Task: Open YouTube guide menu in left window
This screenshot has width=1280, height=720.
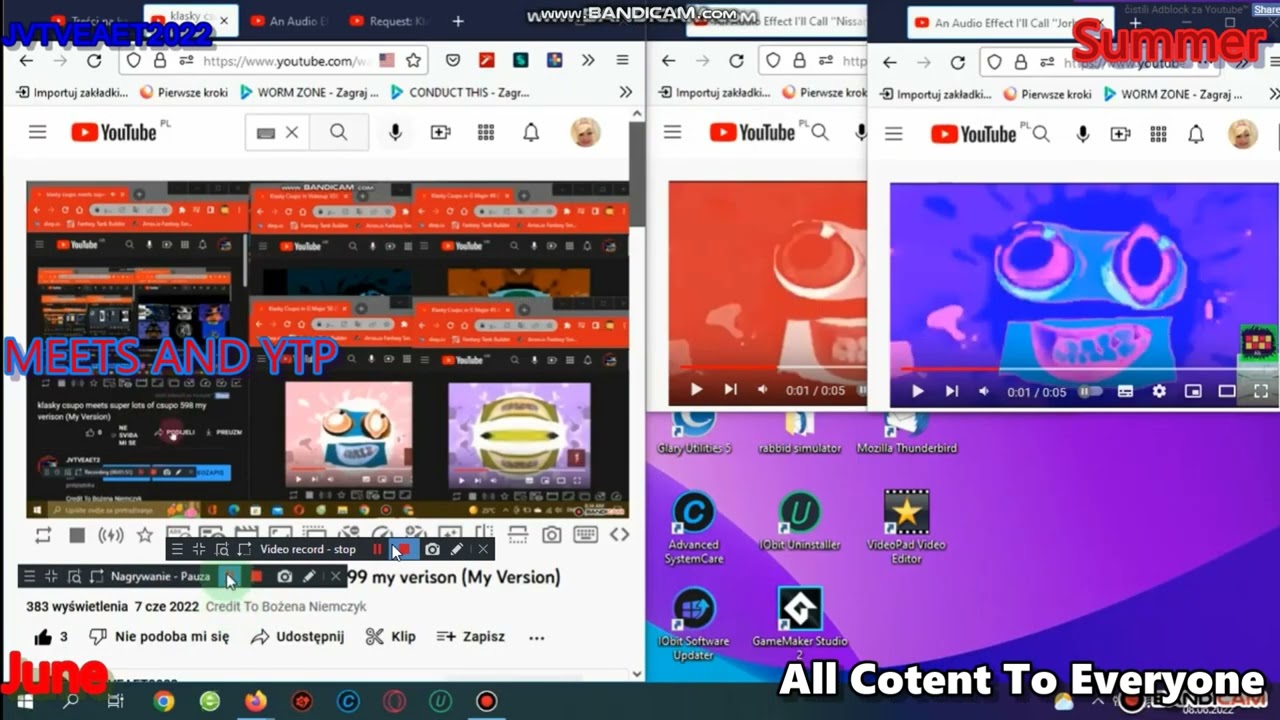Action: [x=37, y=132]
